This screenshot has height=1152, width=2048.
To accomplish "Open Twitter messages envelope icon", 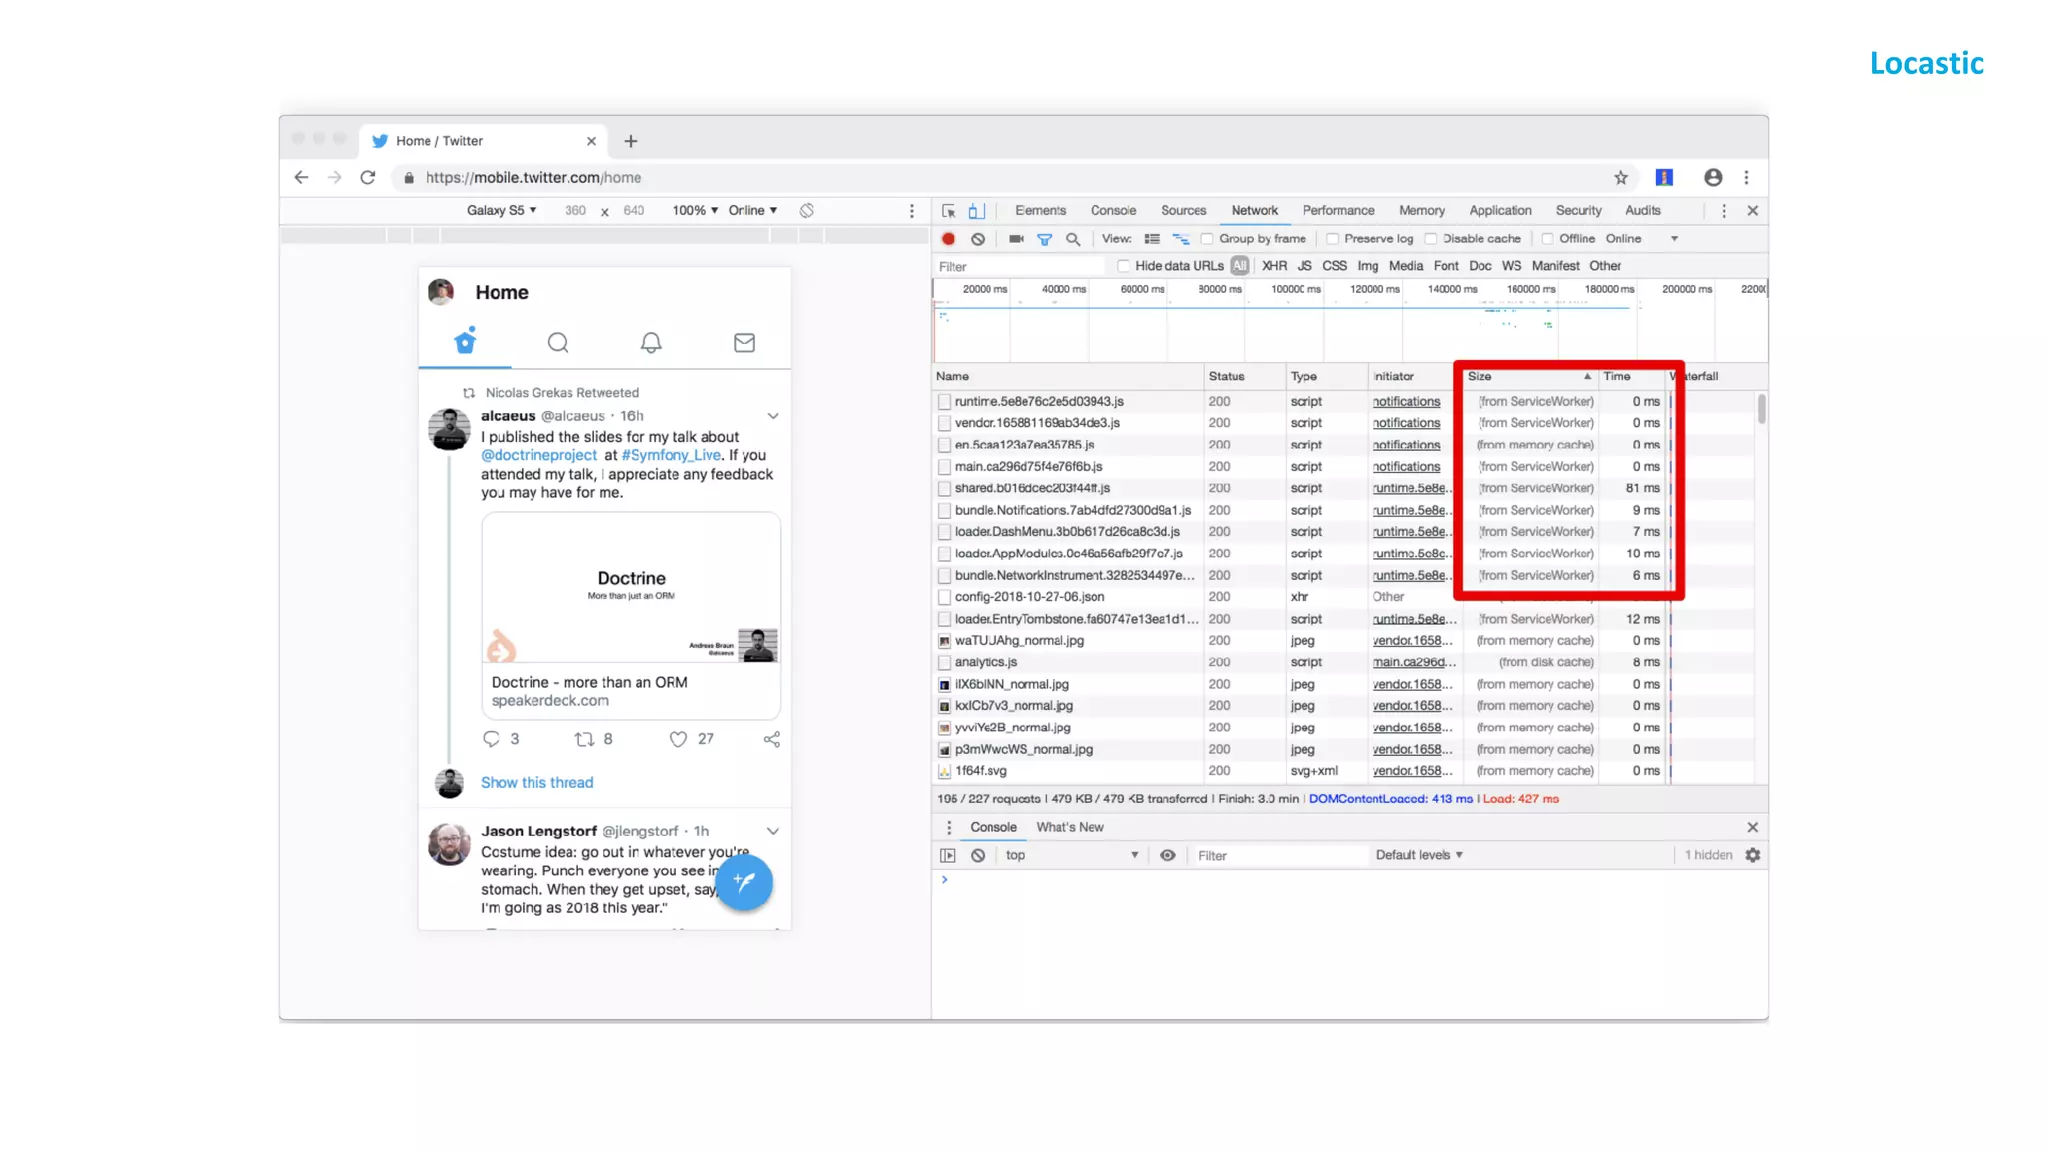I will pyautogui.click(x=744, y=343).
